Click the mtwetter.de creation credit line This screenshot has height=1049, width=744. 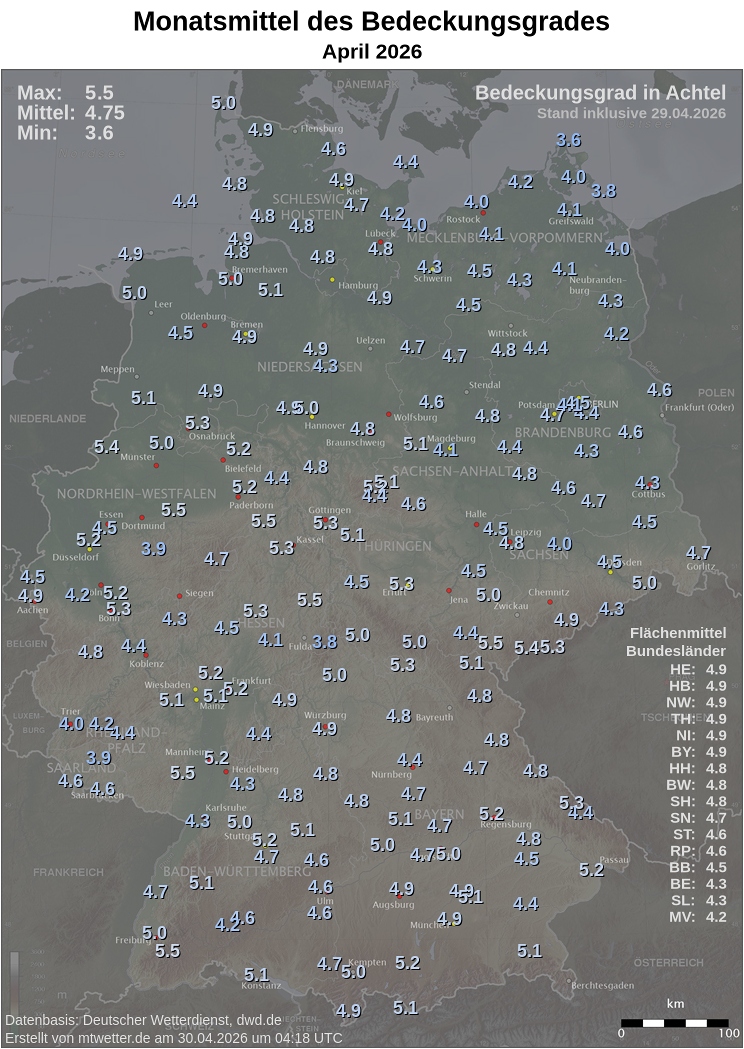point(173,1038)
